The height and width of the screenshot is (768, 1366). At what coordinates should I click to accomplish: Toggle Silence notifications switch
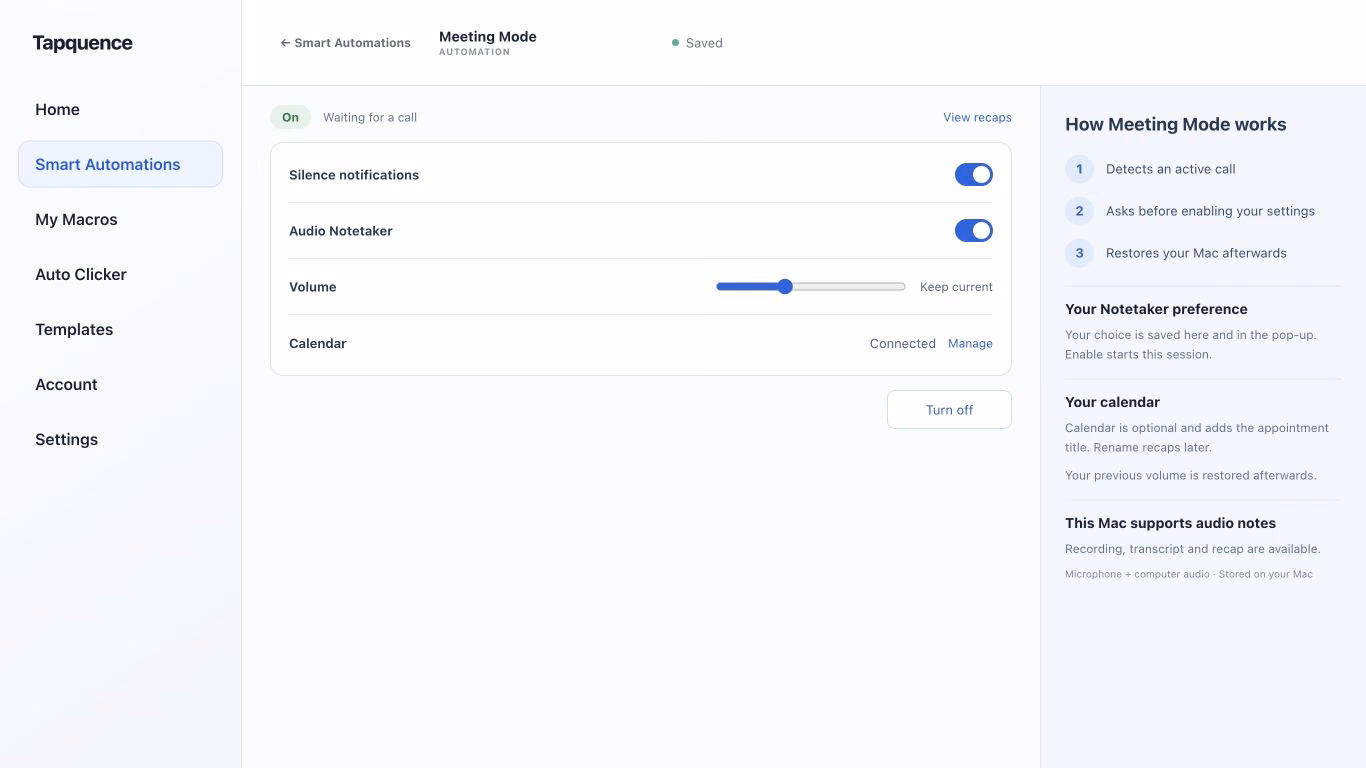click(x=974, y=175)
